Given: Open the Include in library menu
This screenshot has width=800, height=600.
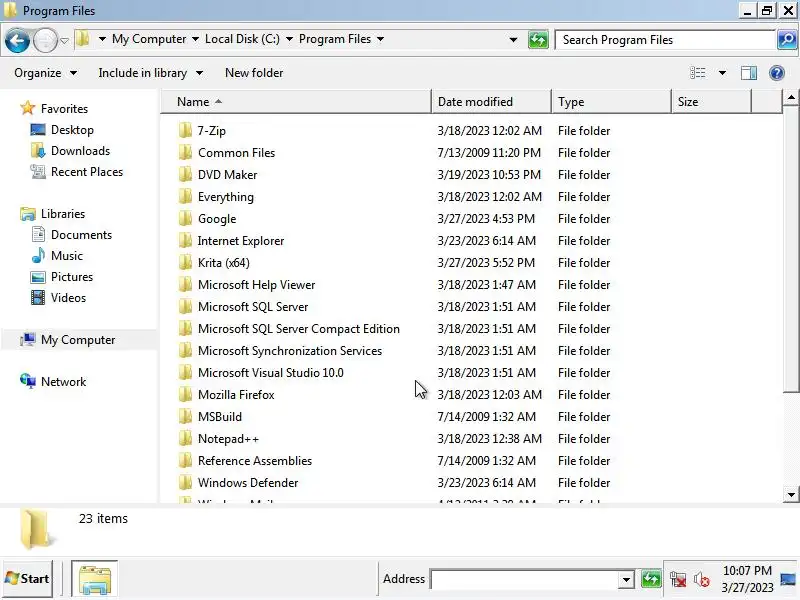Looking at the screenshot, I should tap(150, 73).
